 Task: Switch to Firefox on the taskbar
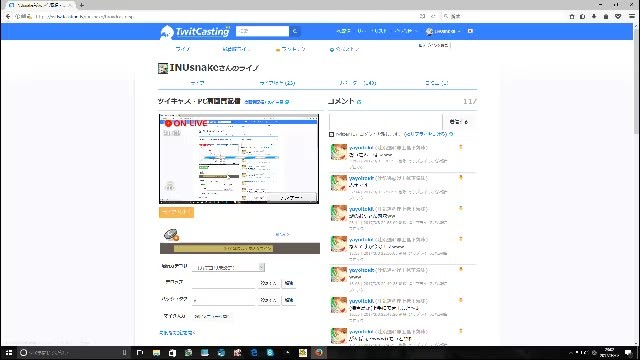click(319, 353)
